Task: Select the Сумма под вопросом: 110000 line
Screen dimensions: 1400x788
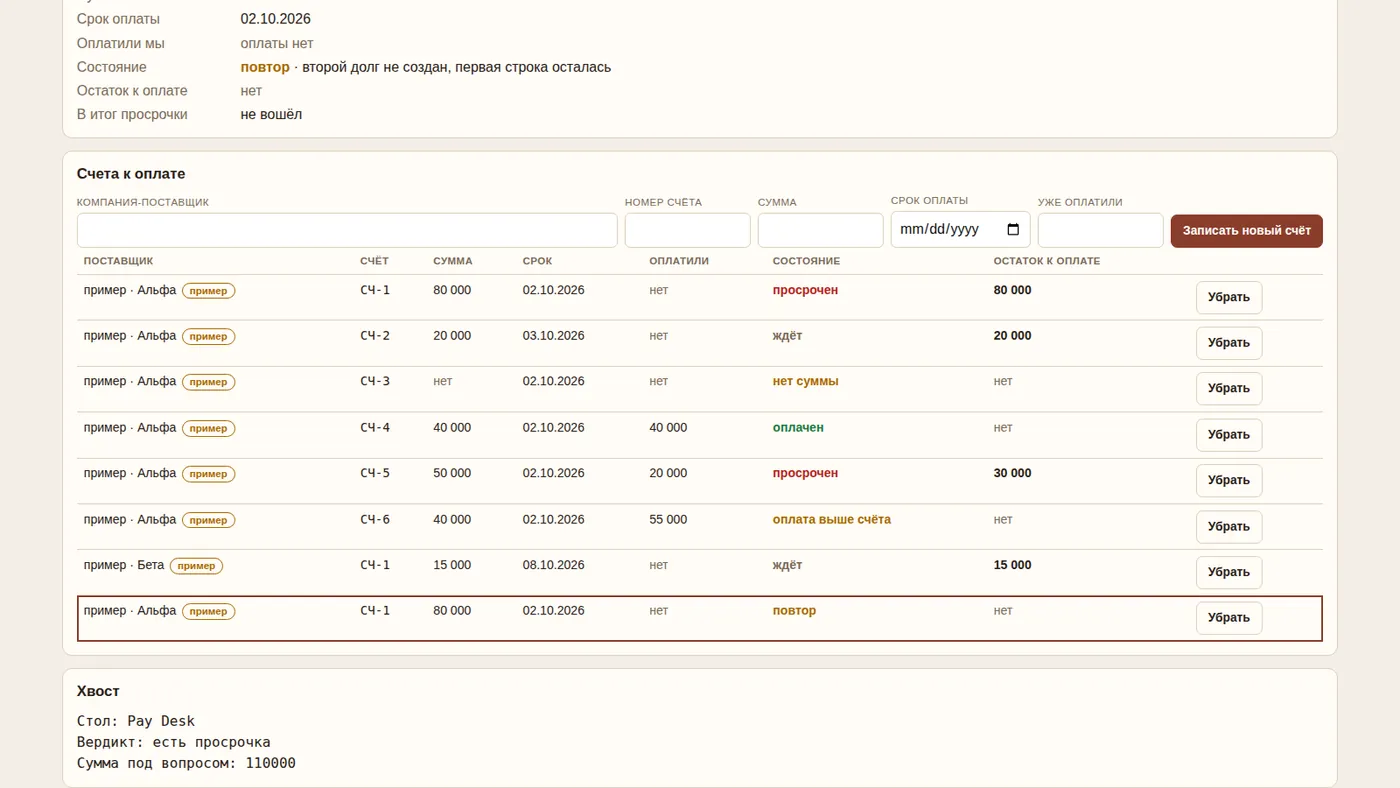Action: tap(186, 763)
